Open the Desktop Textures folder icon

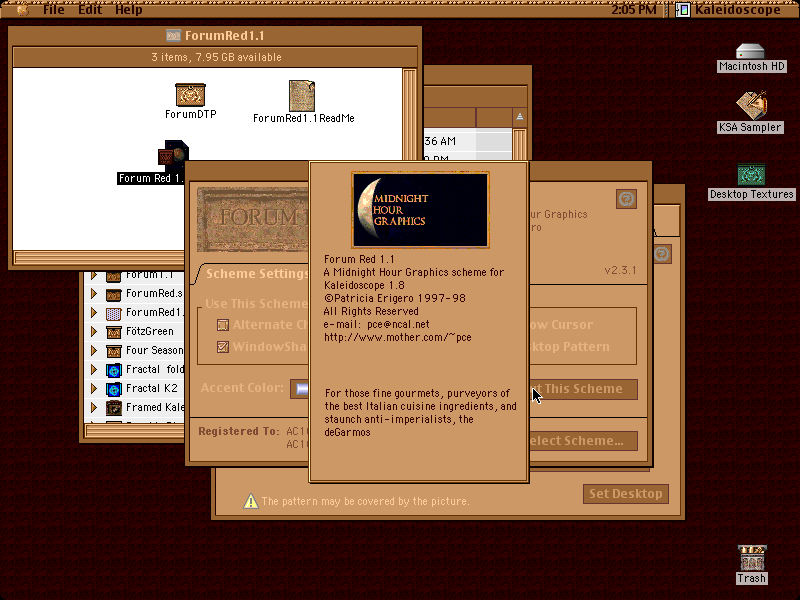(751, 175)
